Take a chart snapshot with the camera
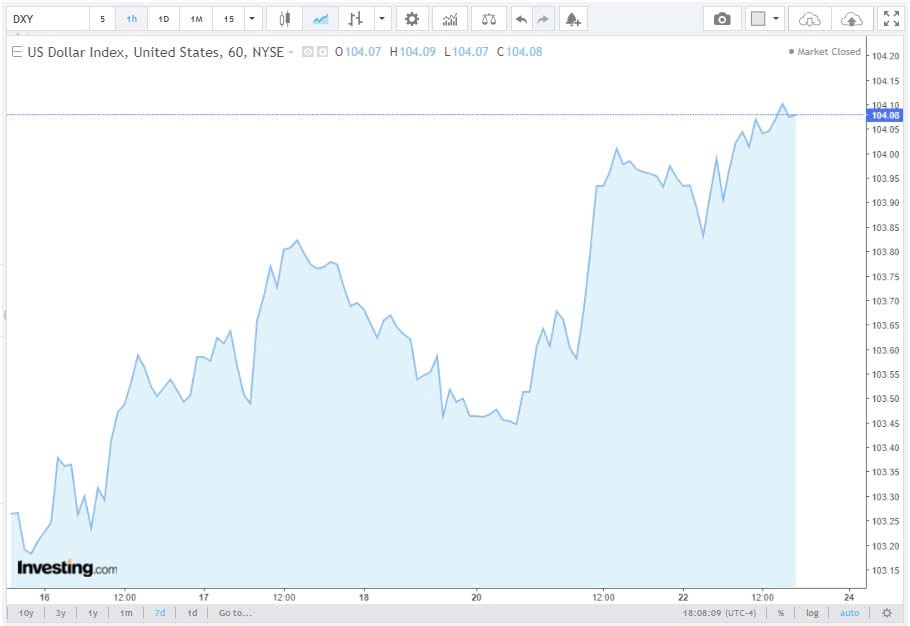Screen dimensions: 910x626 (x=722, y=19)
